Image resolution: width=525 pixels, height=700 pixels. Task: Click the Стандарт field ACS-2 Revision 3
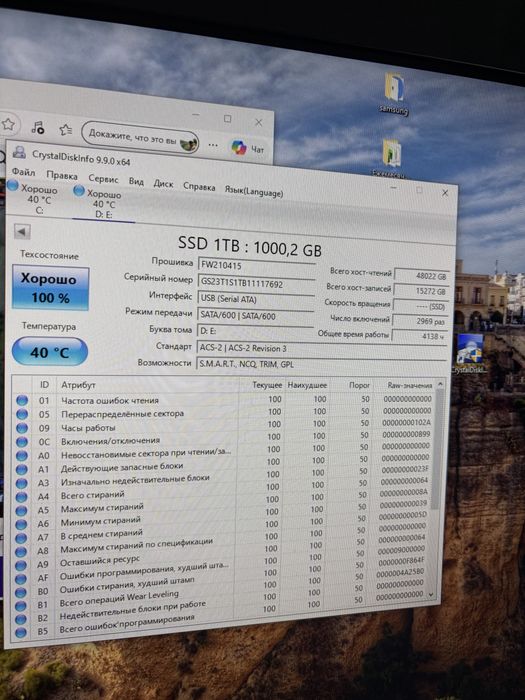[321, 349]
